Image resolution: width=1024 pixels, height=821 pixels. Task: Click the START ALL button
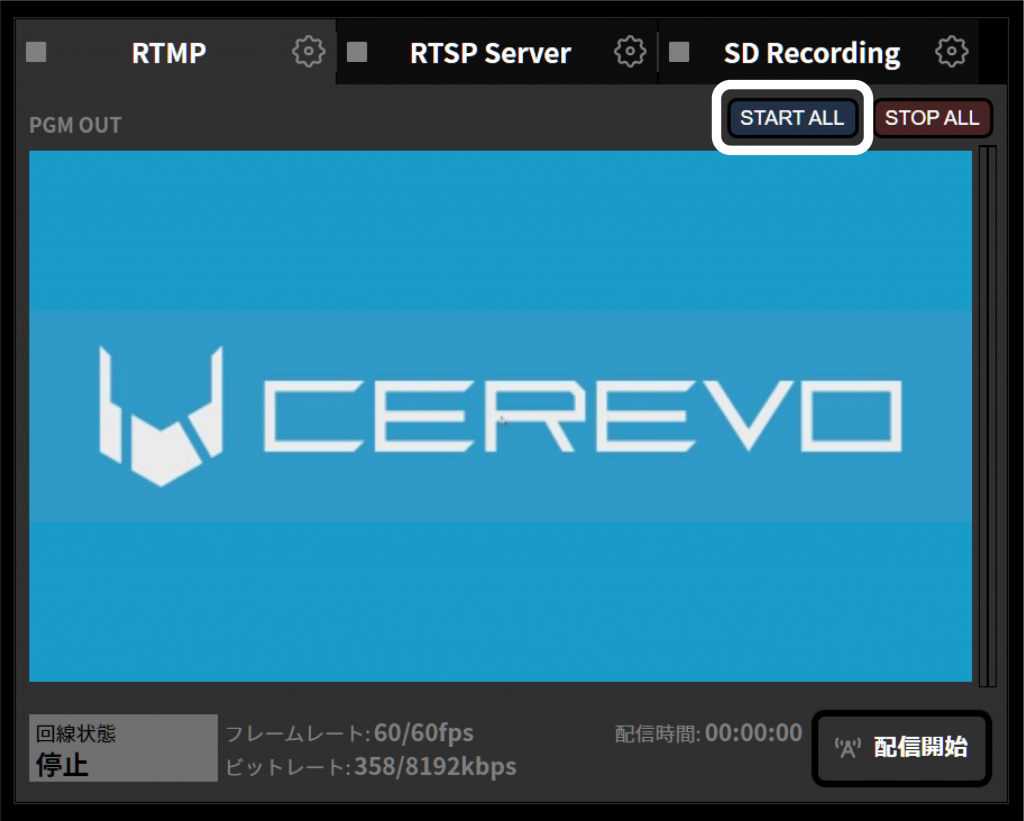(x=792, y=118)
